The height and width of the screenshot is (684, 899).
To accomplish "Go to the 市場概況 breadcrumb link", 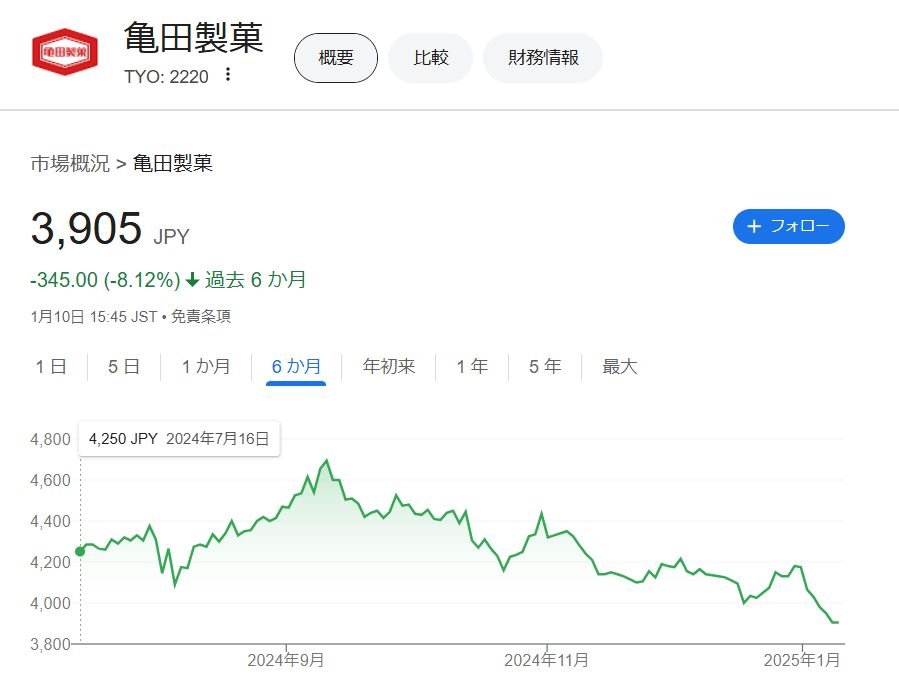I will coord(70,163).
